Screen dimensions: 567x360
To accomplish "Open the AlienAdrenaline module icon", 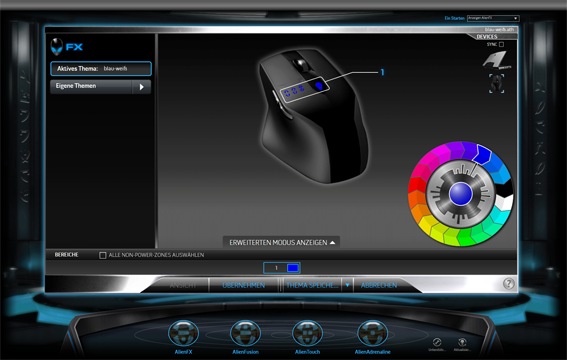I will pos(372,333).
